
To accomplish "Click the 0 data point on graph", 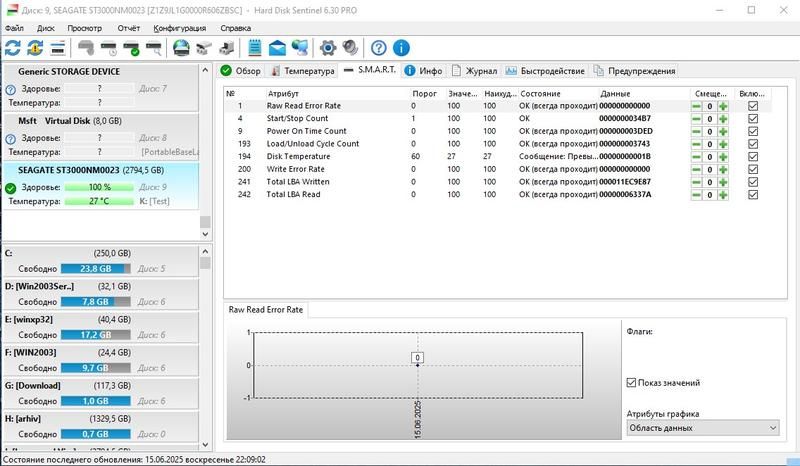I will (417, 365).
